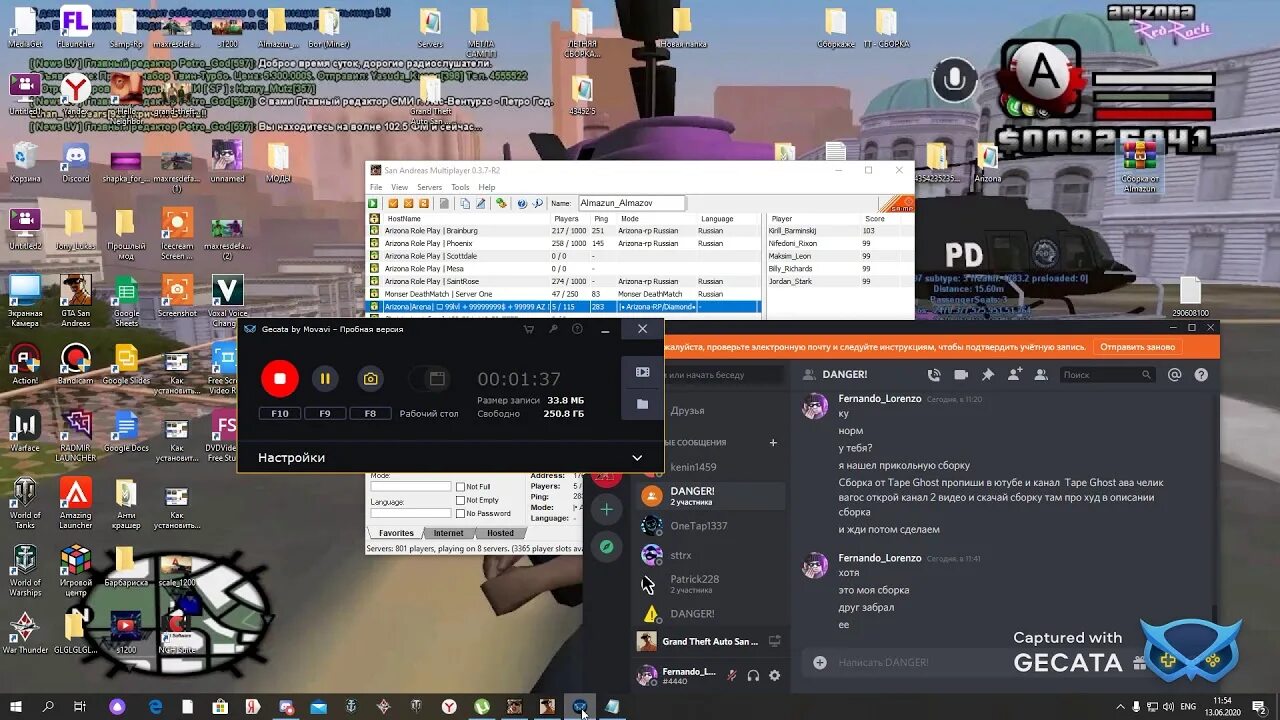Open the OneTap1337 direct message

pyautogui.click(x=711, y=526)
